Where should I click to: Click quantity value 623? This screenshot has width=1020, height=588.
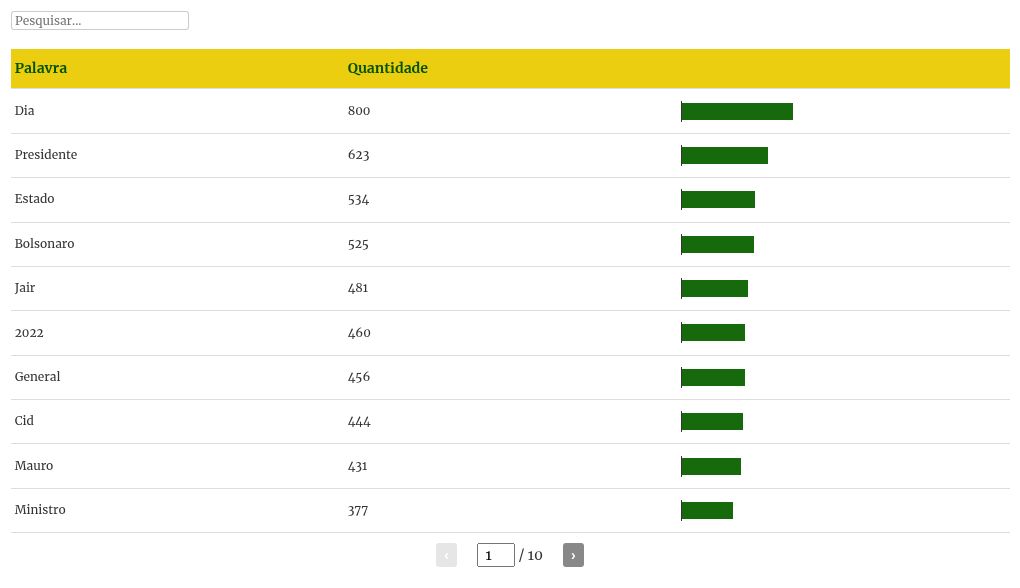359,155
